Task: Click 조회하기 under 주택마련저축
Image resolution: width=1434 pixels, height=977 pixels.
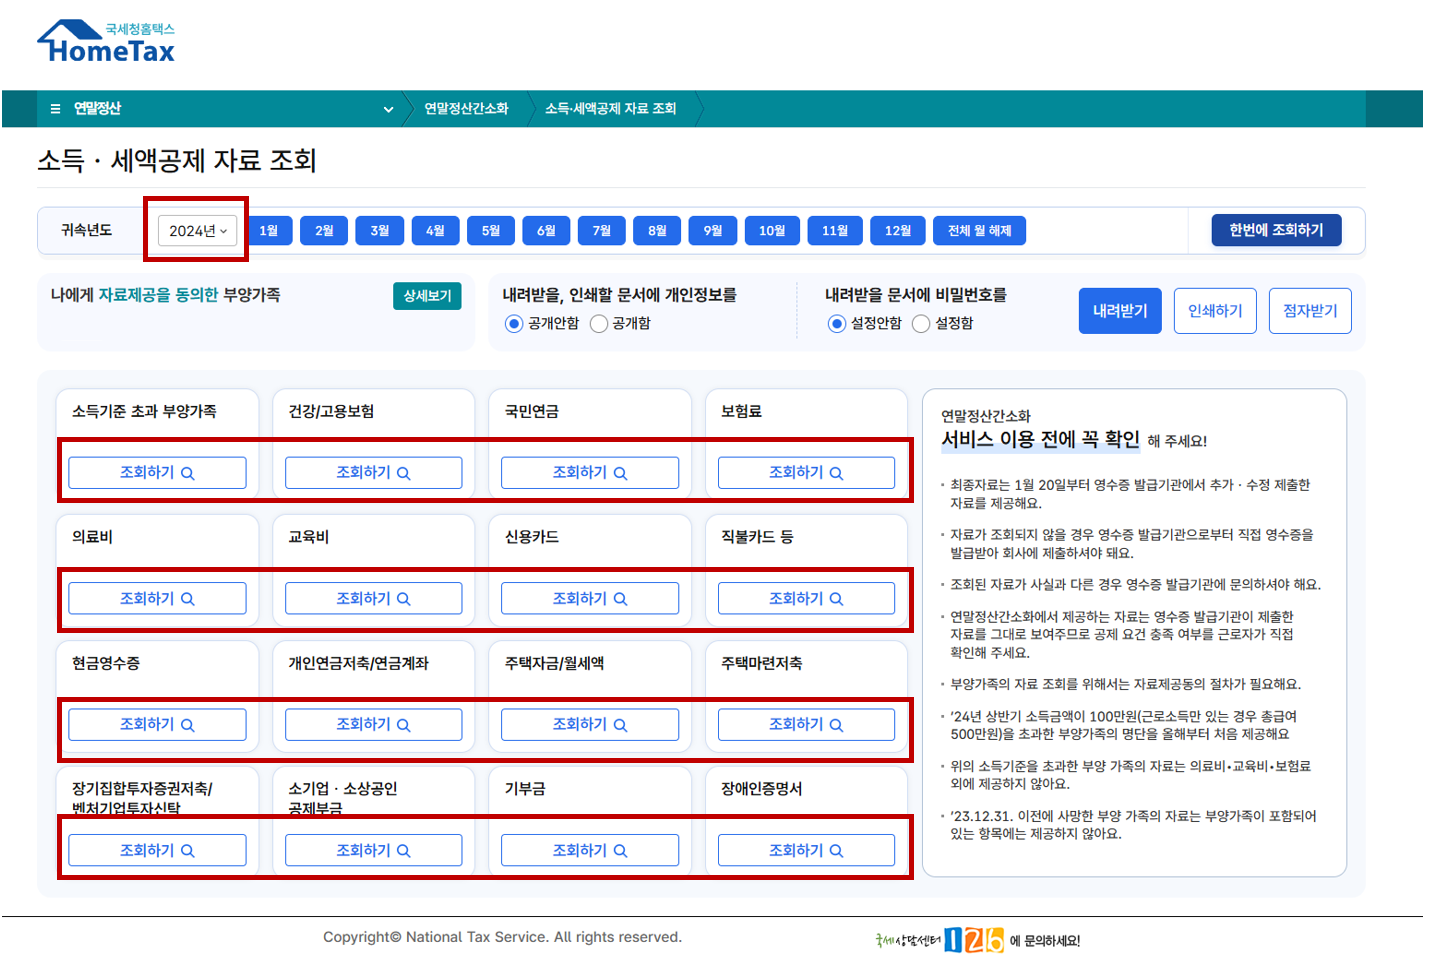Action: [806, 725]
